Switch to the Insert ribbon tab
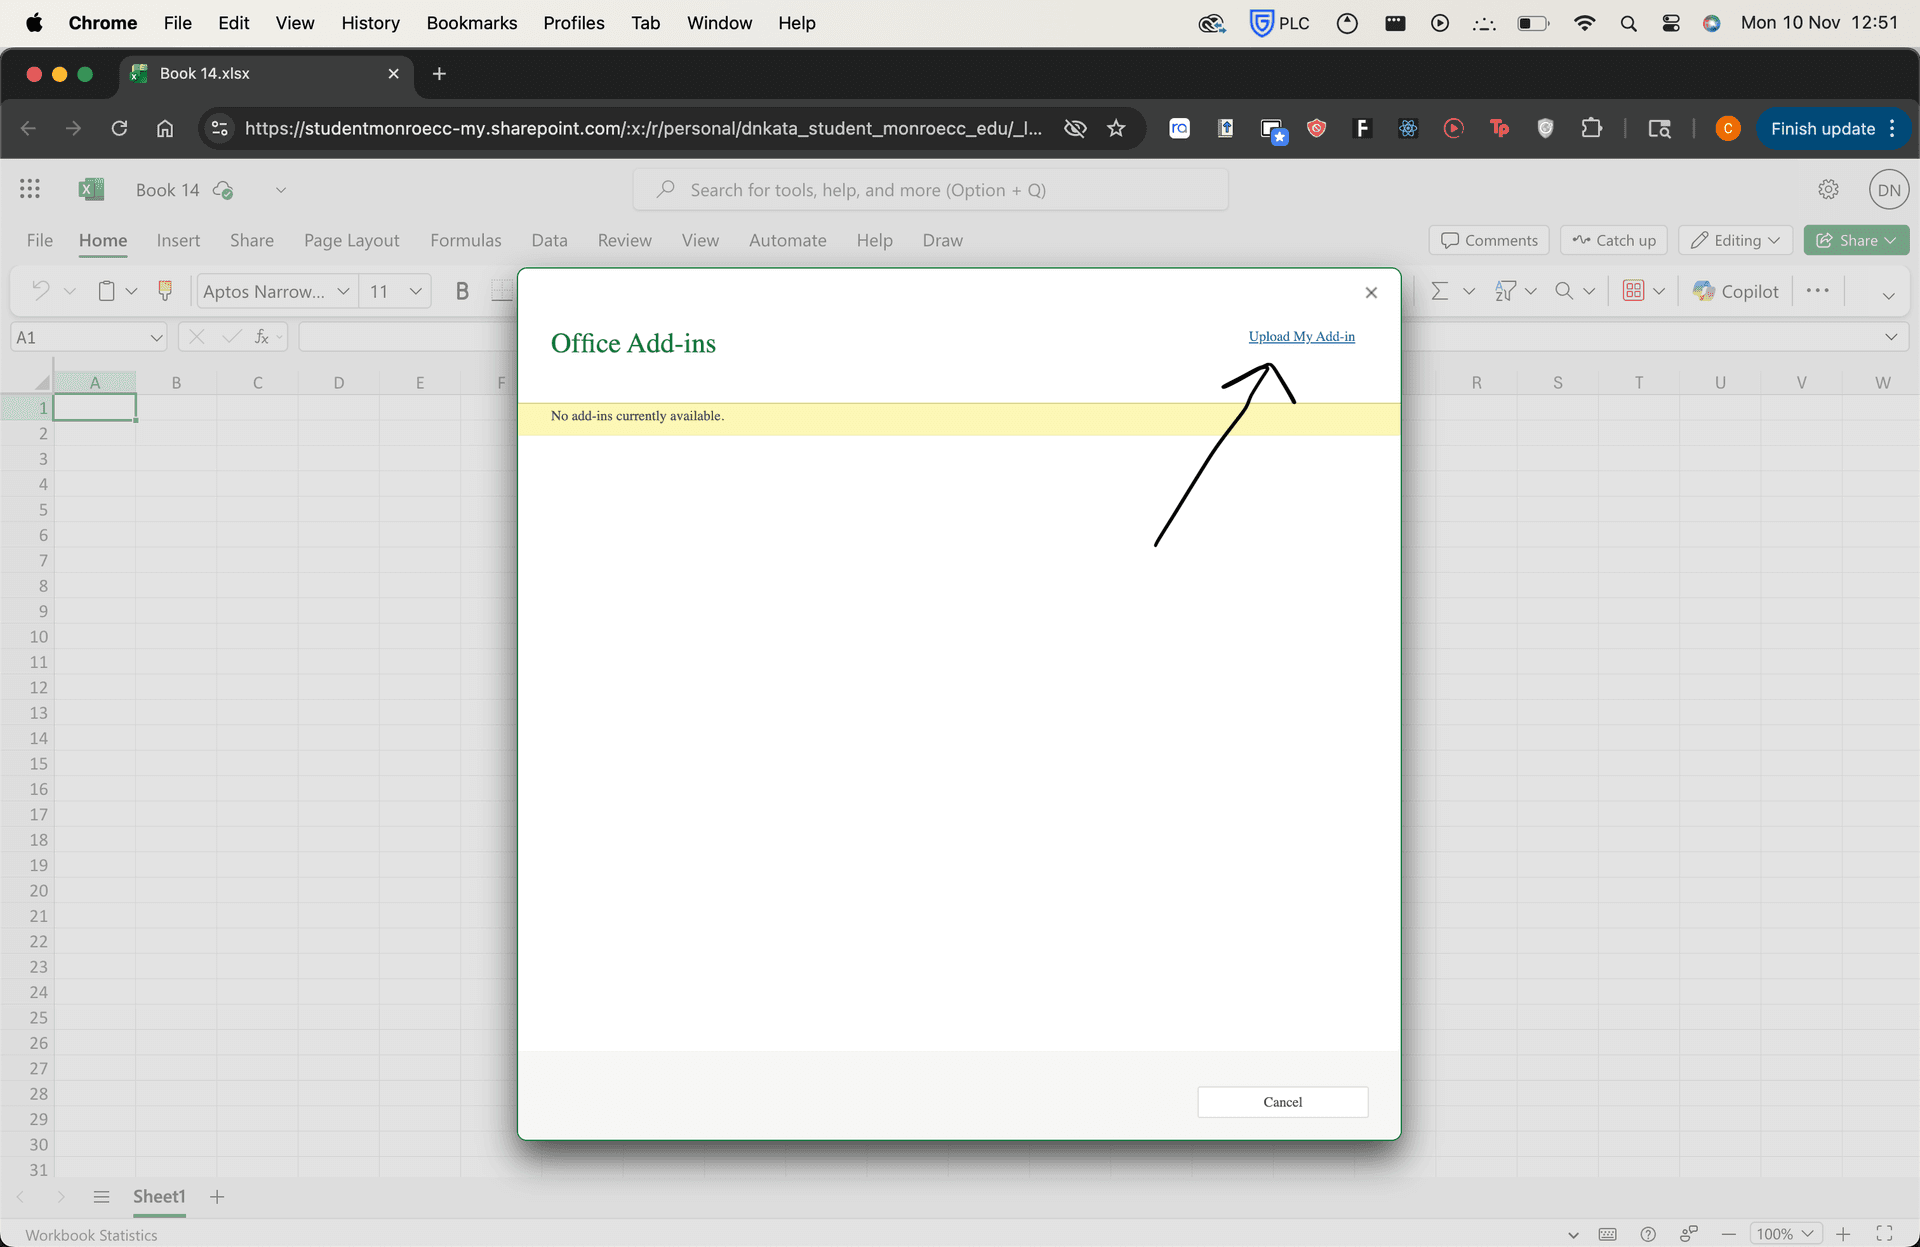 (x=178, y=240)
